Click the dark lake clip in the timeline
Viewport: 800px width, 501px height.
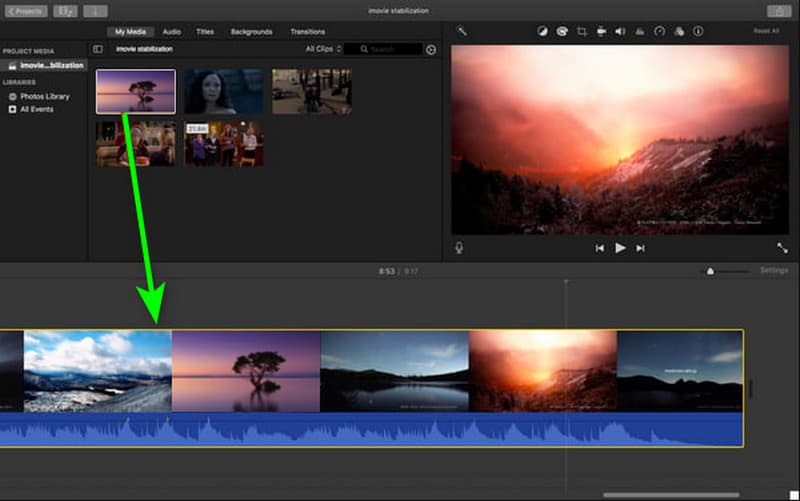point(394,371)
